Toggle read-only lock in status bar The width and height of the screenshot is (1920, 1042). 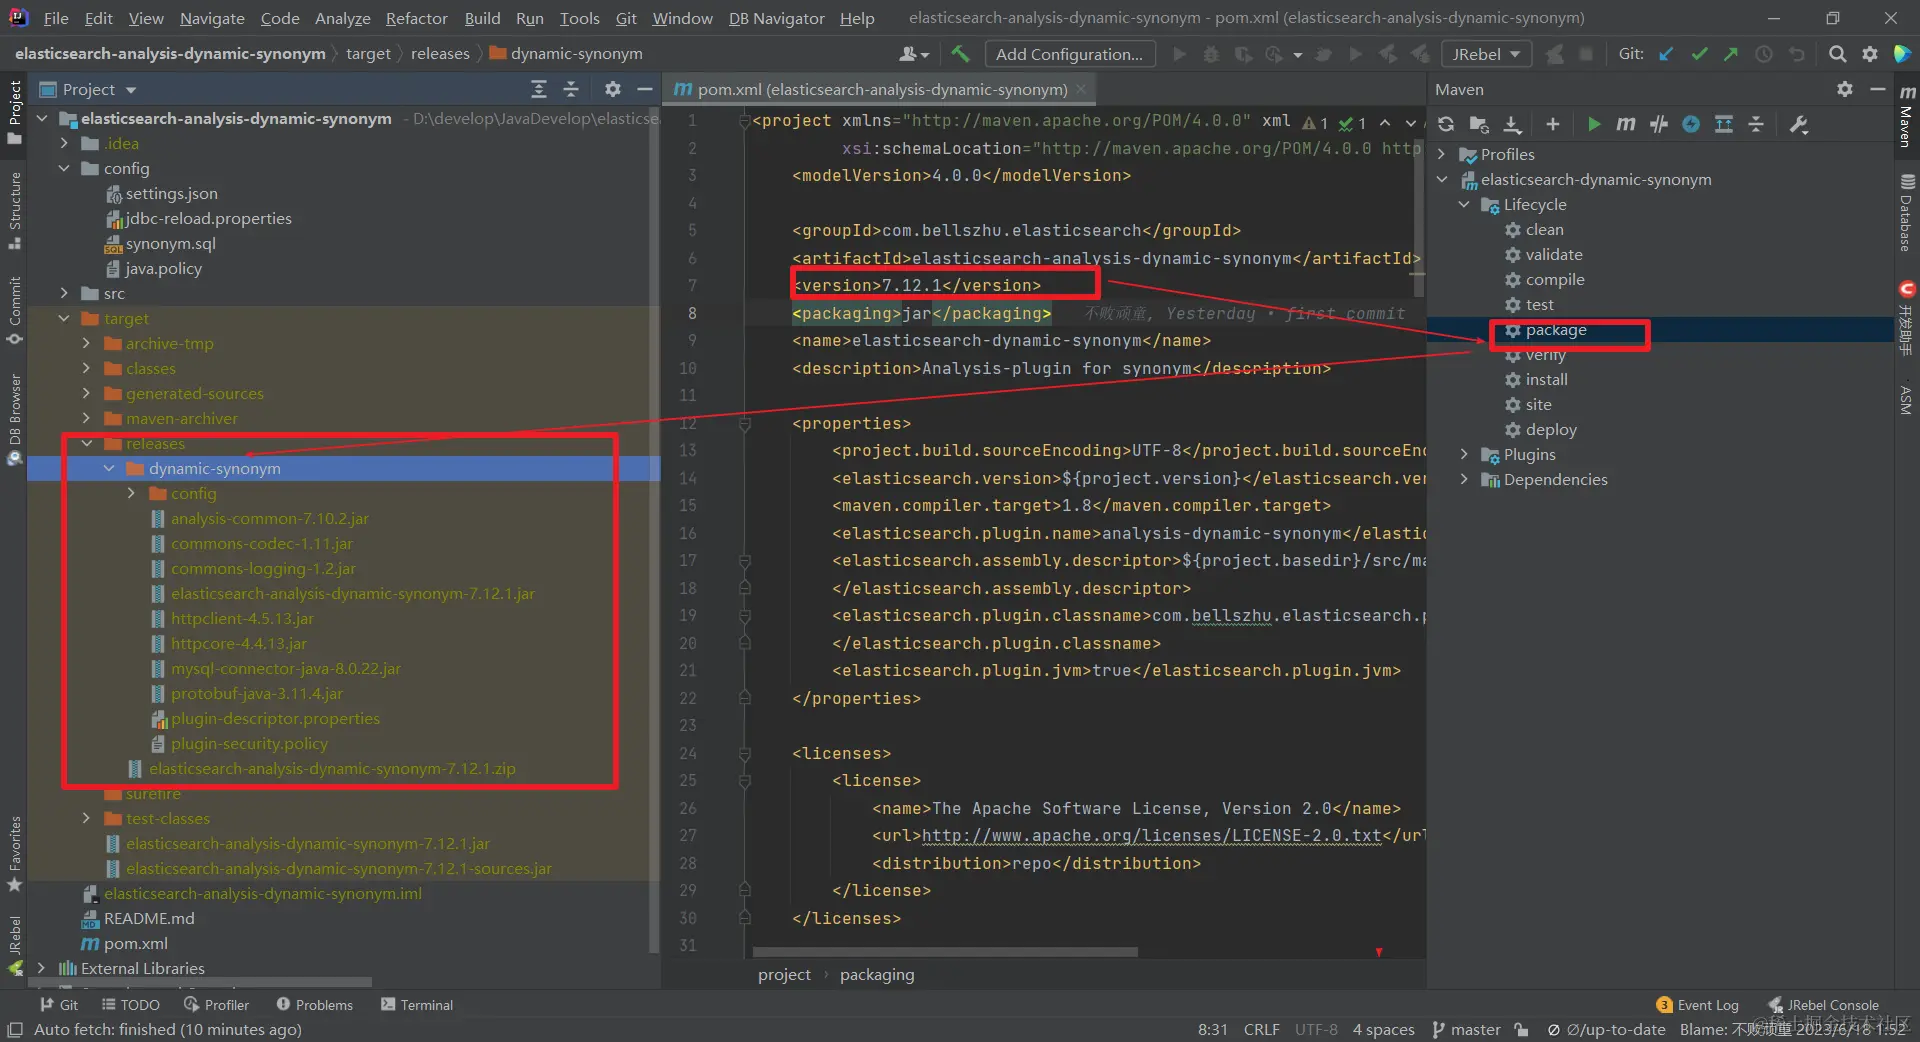tap(1521, 1030)
